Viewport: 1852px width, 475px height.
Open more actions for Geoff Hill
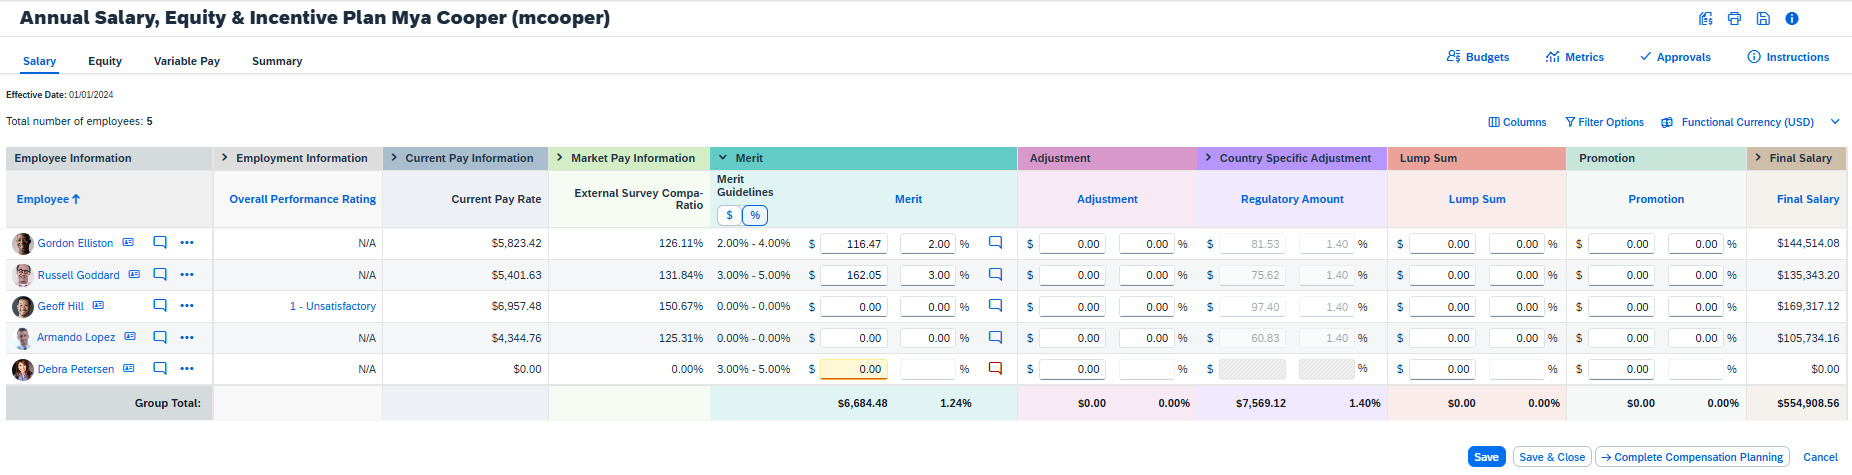pos(187,306)
